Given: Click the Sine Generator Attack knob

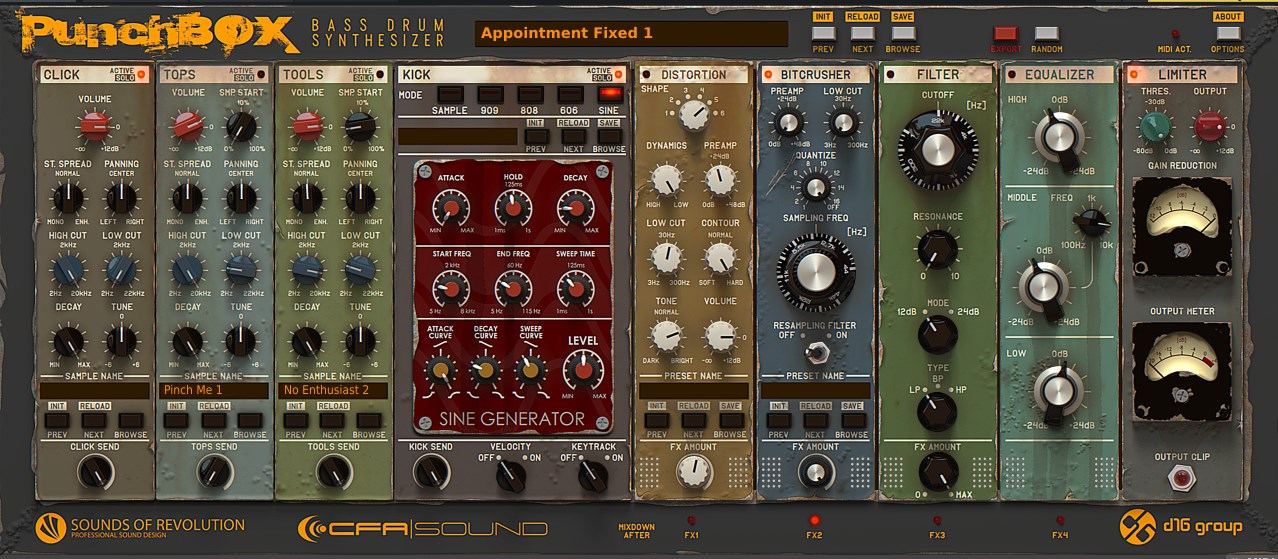Looking at the screenshot, I should pyautogui.click(x=450, y=208).
